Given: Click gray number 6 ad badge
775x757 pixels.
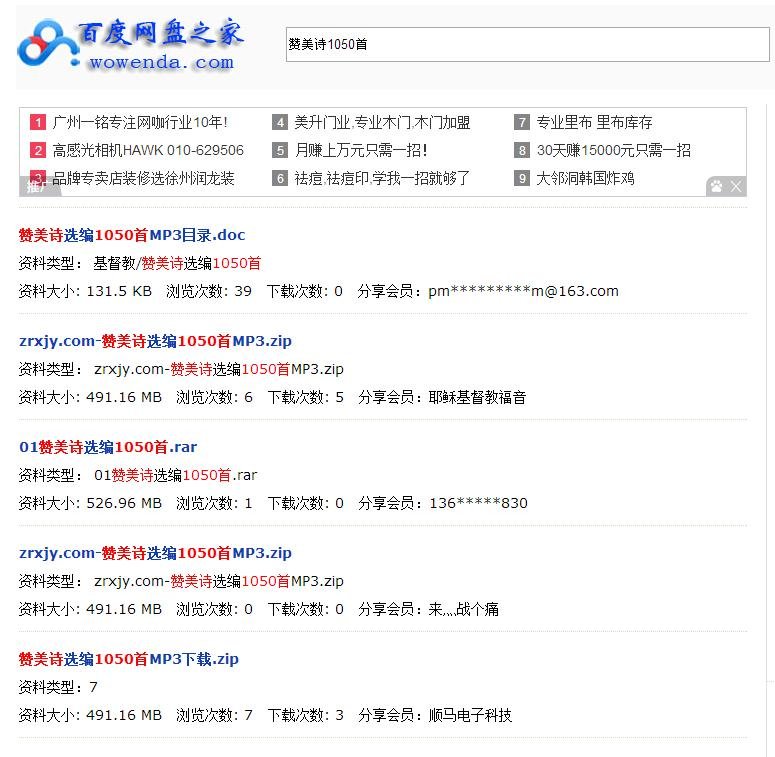Looking at the screenshot, I should point(280,178).
